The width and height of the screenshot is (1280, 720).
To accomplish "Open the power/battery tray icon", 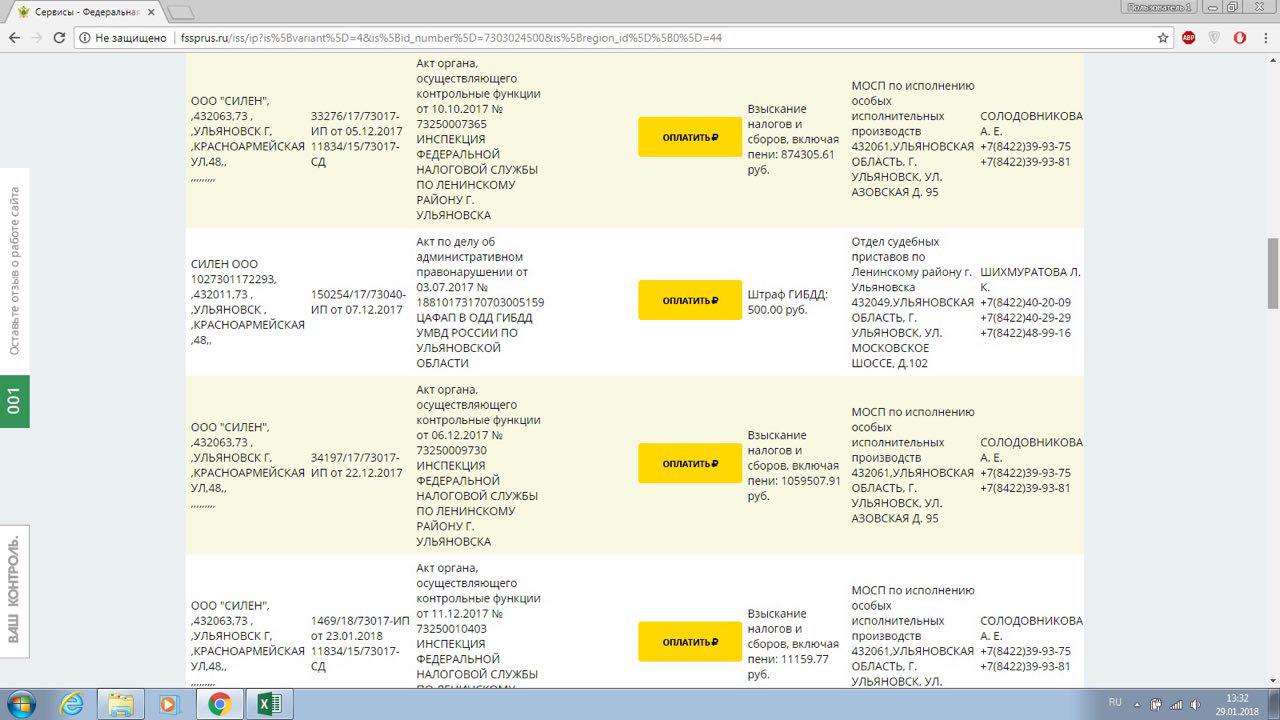I will pyautogui.click(x=1155, y=704).
